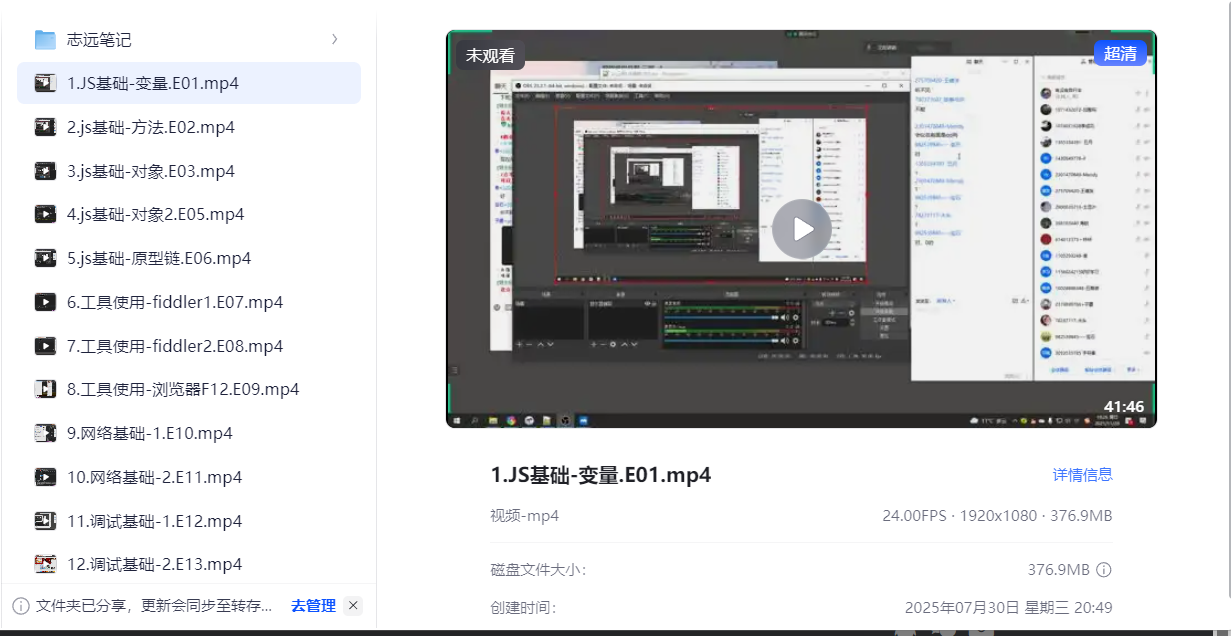The height and width of the screenshot is (636, 1231).
Task: Open file name 10.网络基础-2.E11.mp4
Action: [x=155, y=477]
